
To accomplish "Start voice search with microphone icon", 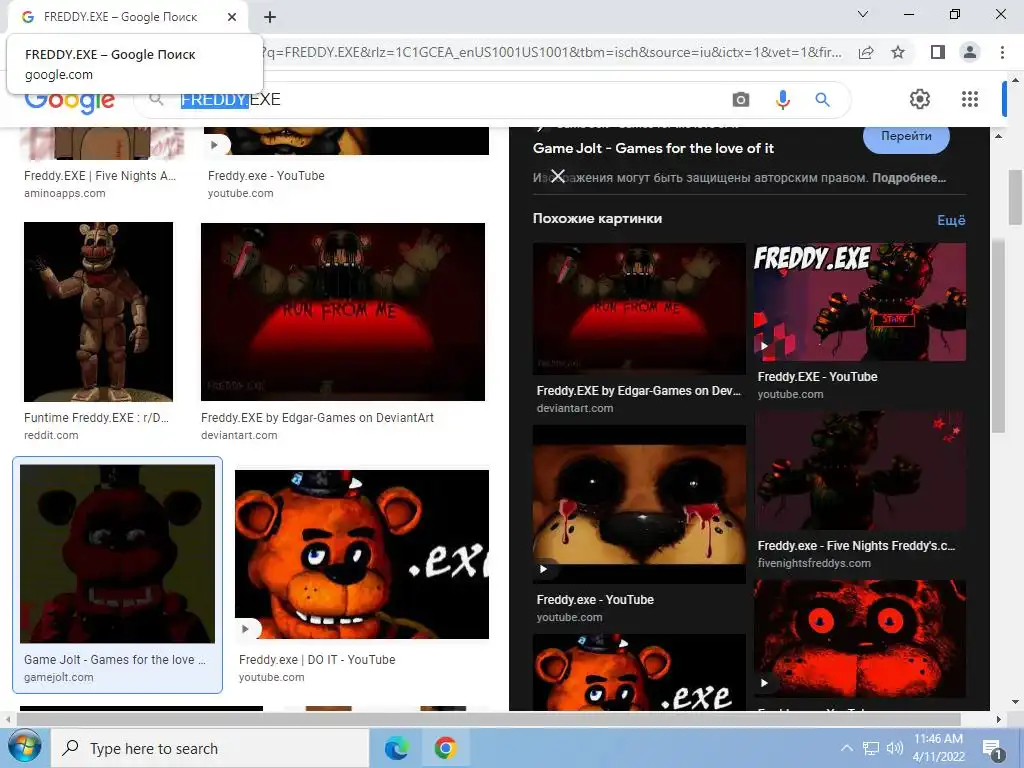I will (782, 99).
